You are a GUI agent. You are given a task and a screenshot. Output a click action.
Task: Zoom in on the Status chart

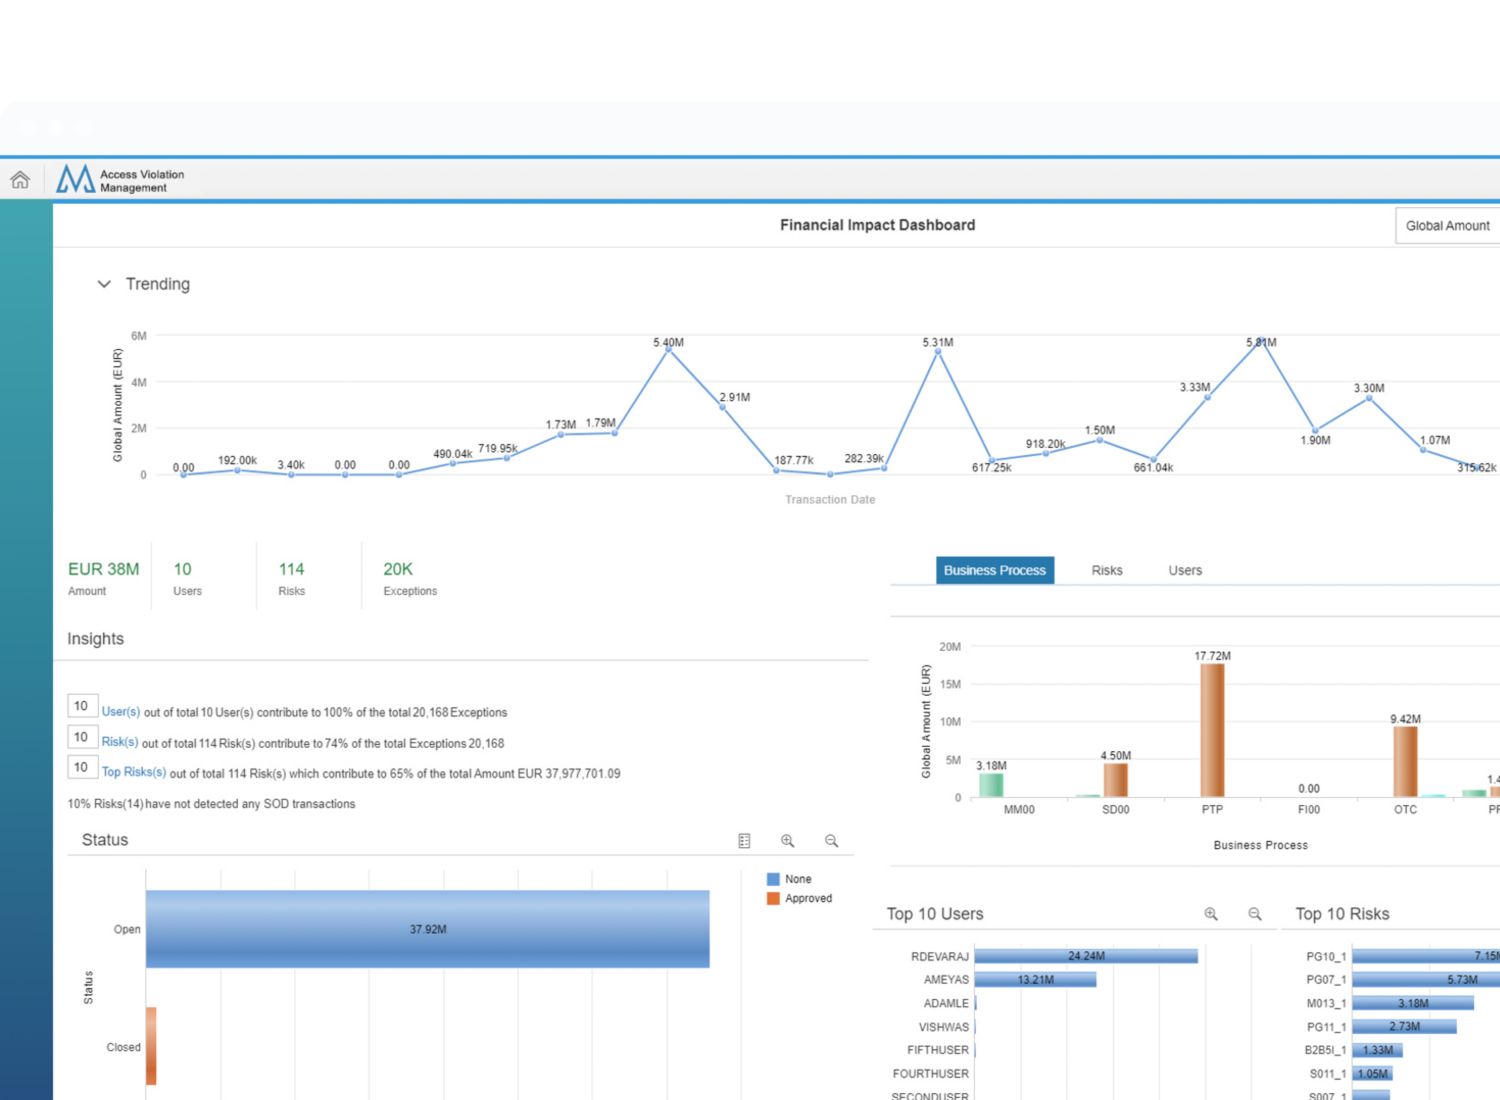(x=788, y=841)
